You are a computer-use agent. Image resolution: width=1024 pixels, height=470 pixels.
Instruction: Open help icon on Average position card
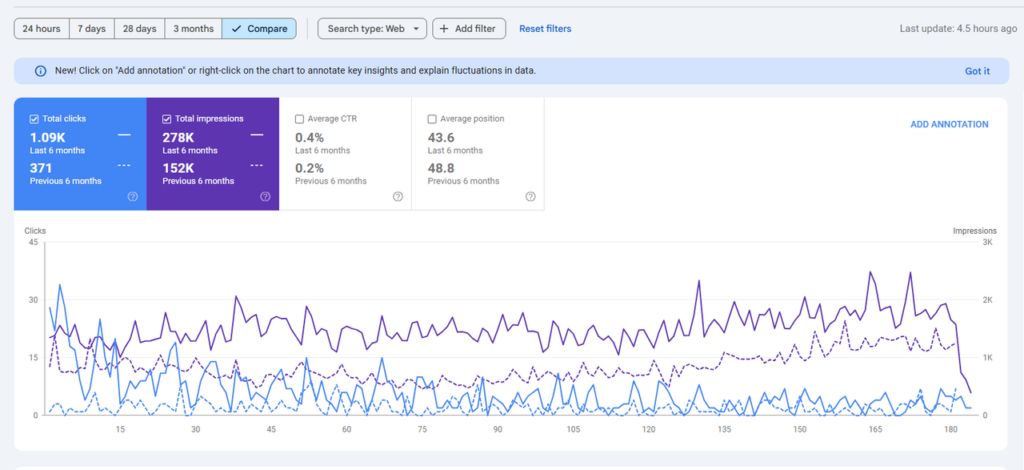(530, 196)
